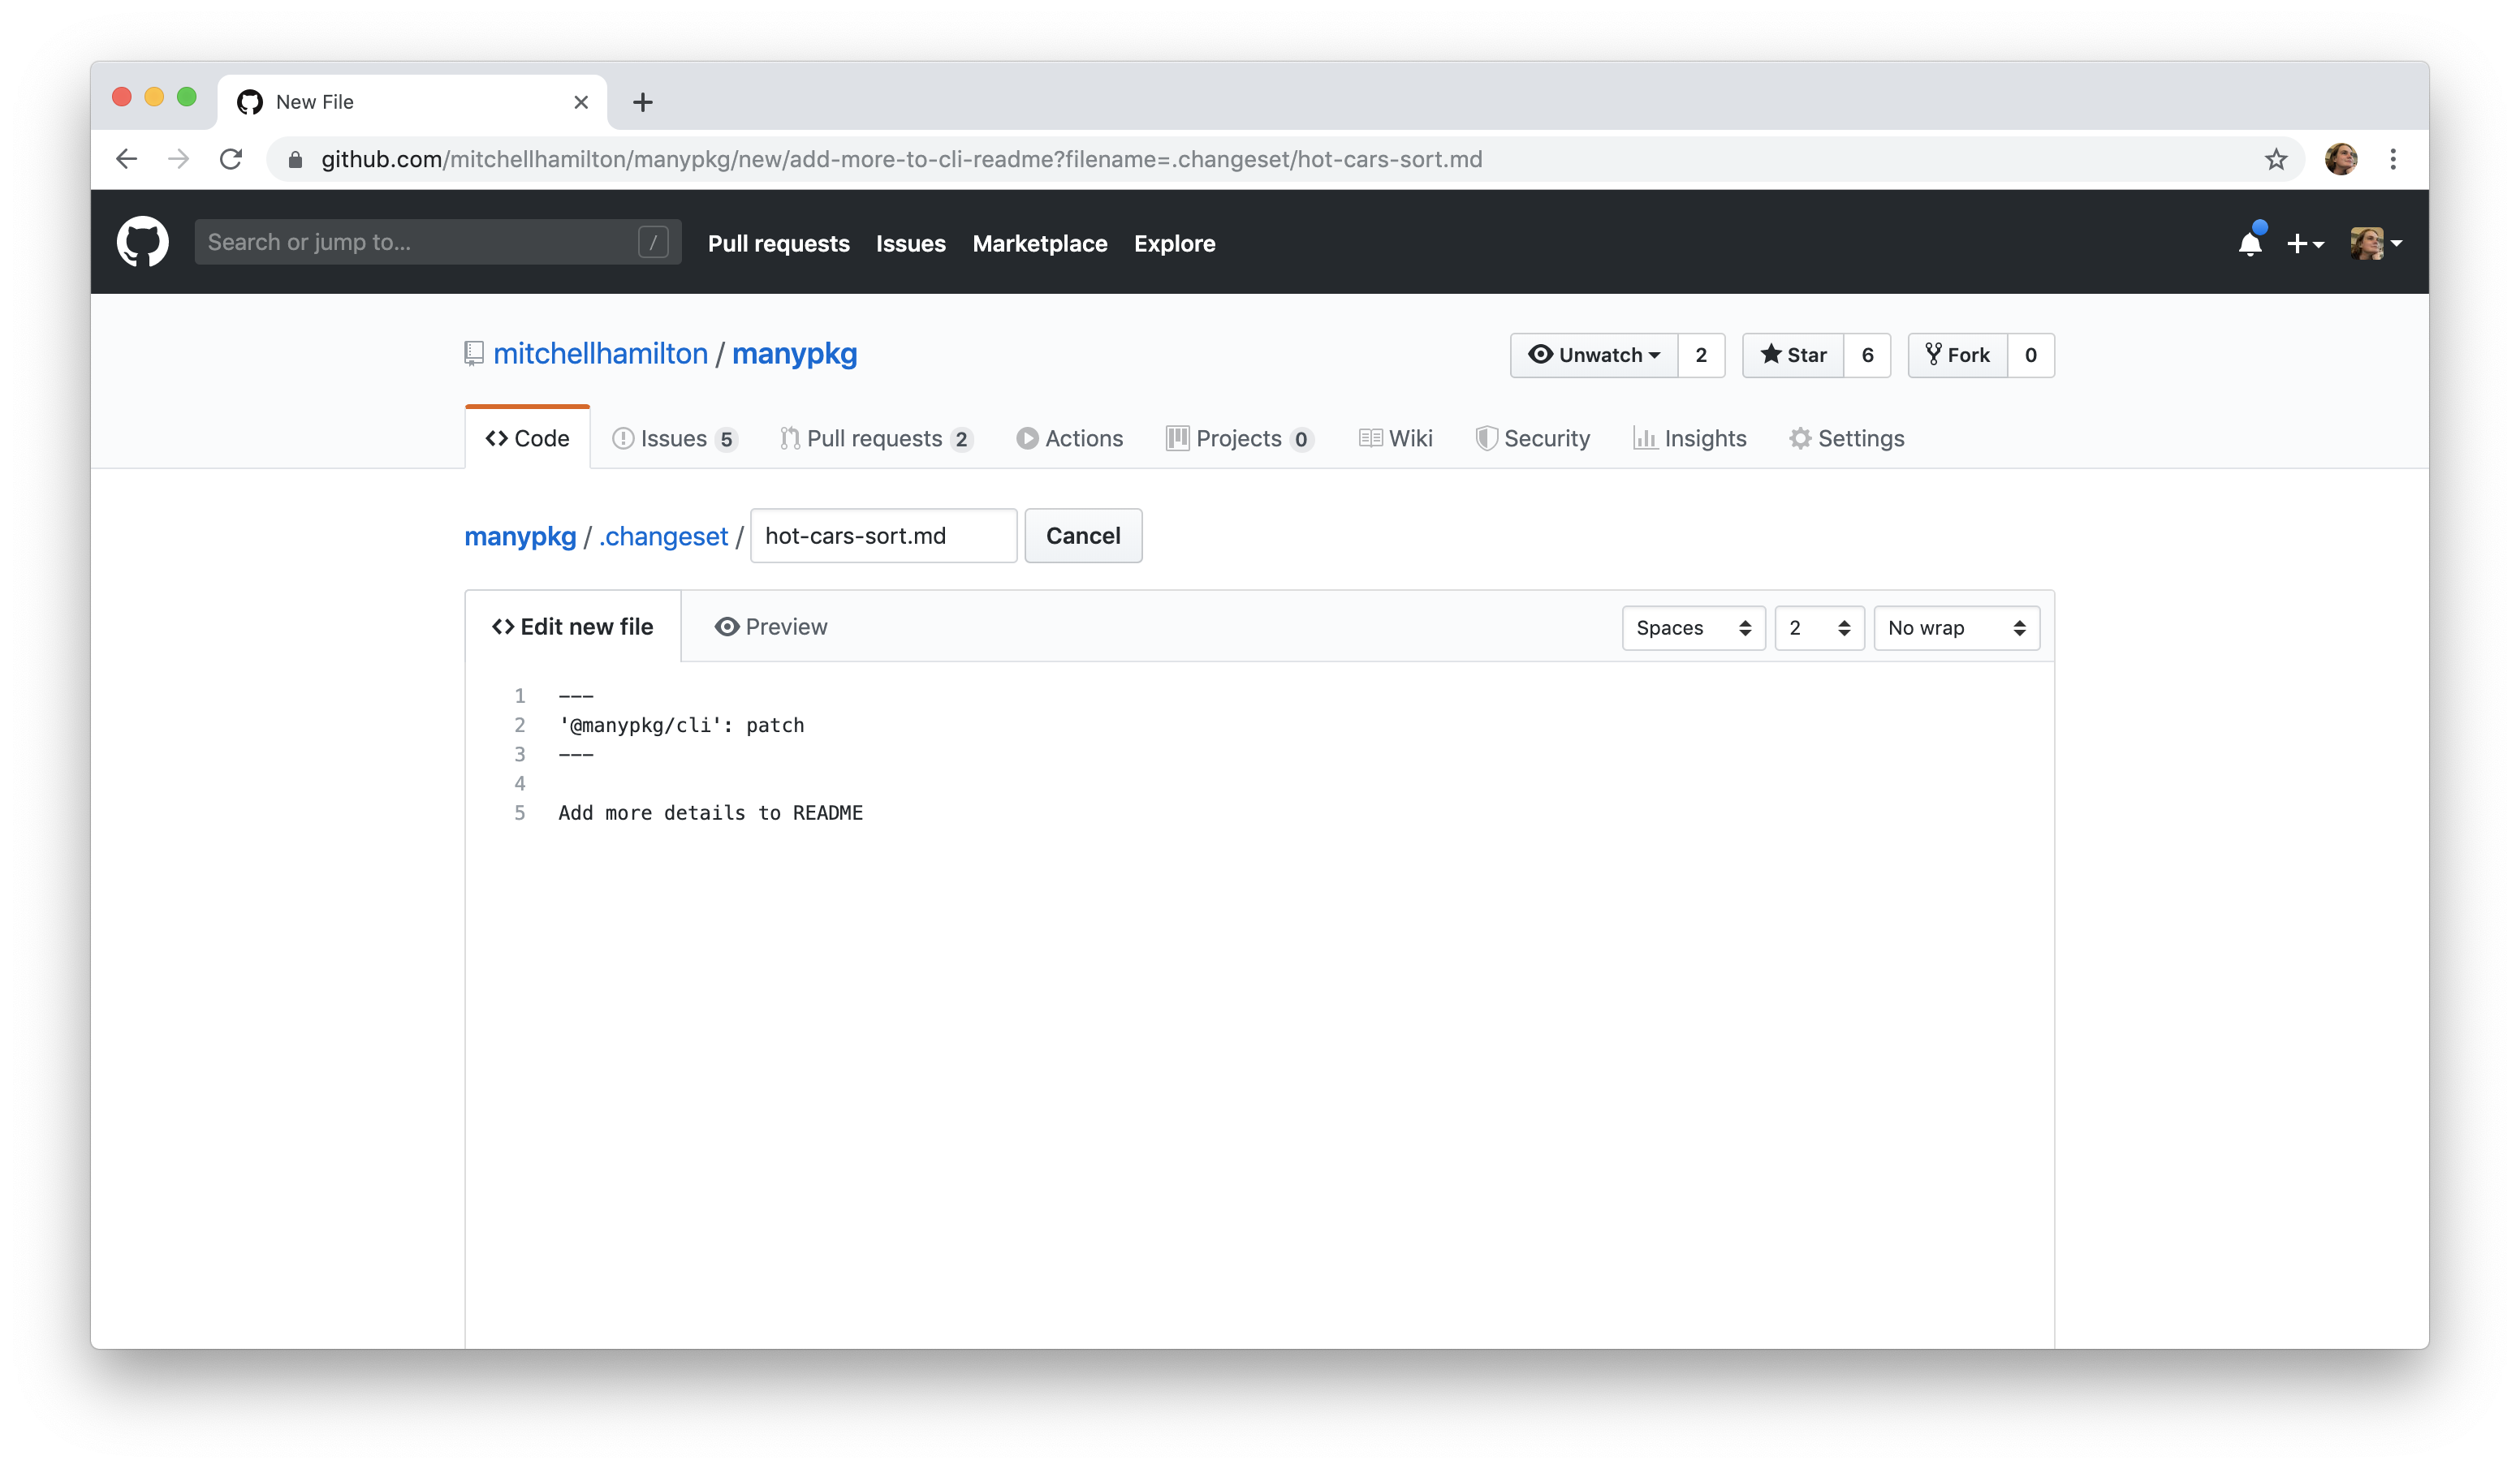
Task: Close the New File tab
Action: [581, 102]
